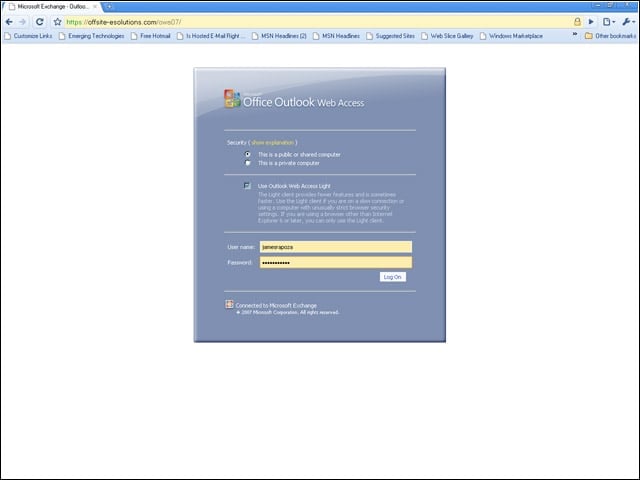
Task: Close the Microsoft Exchange tab
Action: pyautogui.click(x=95, y=7)
